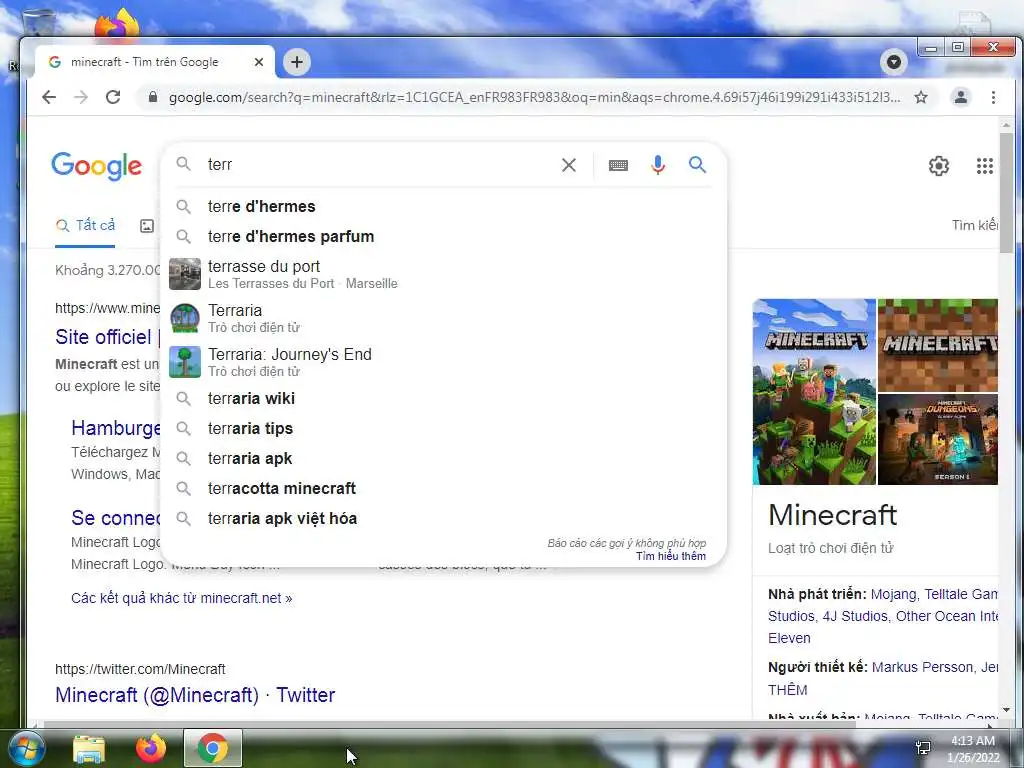Open the Chrome tab search dropdown
The image size is (1024, 768).
coord(893,62)
